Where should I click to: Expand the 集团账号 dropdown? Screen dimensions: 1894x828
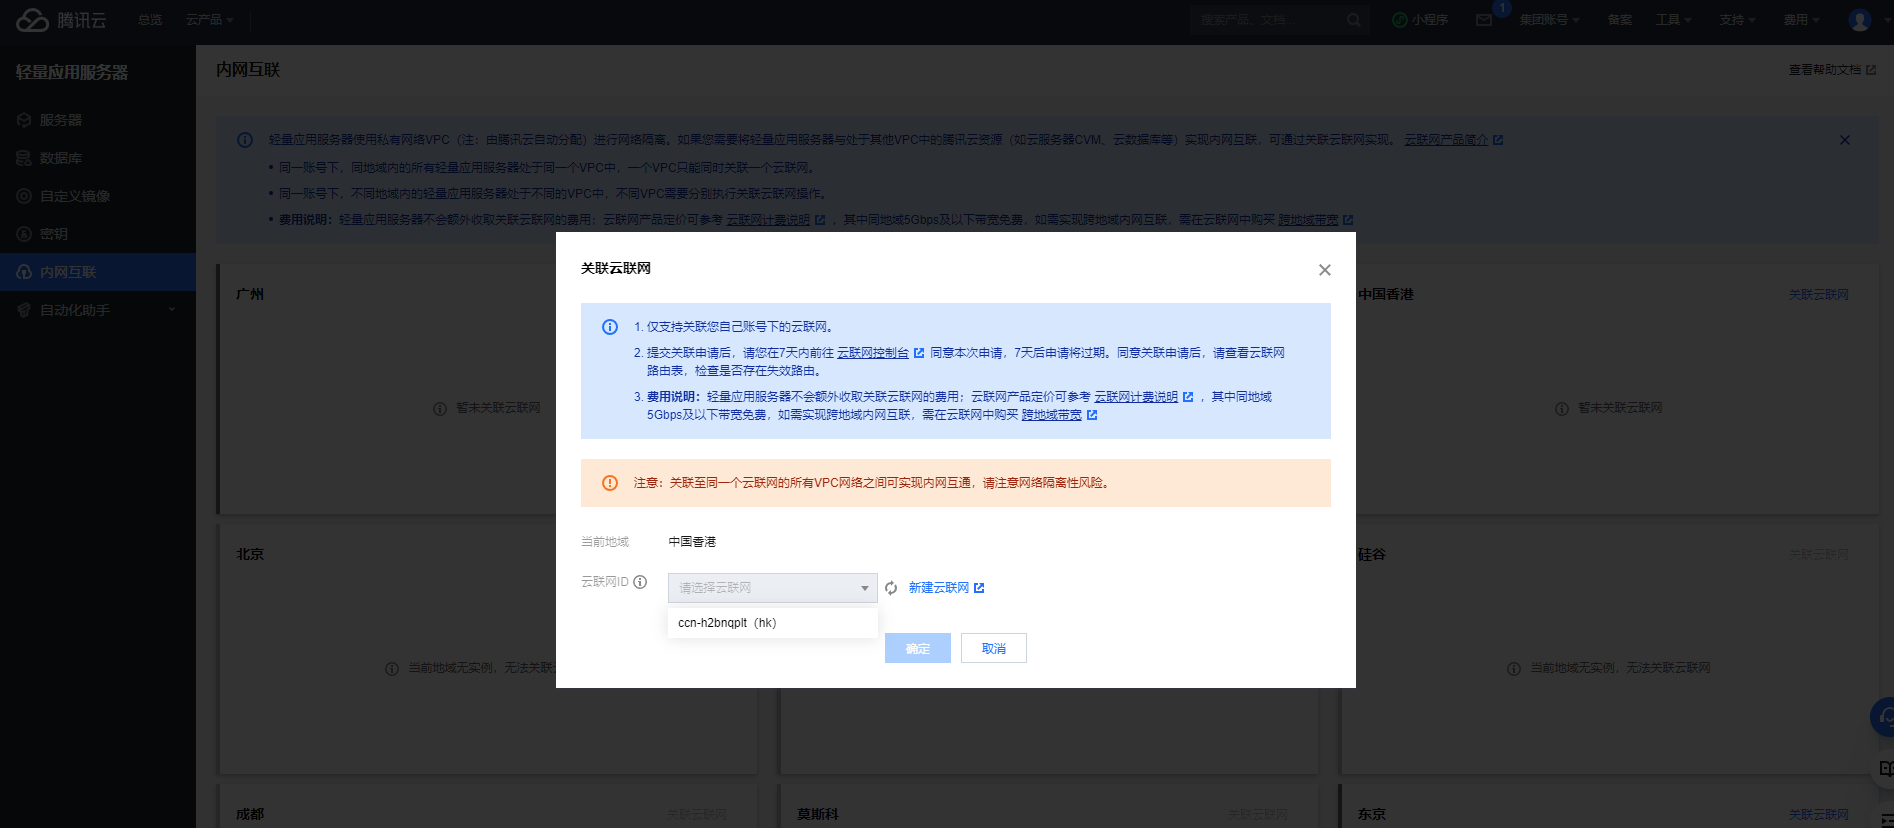pos(1549,20)
